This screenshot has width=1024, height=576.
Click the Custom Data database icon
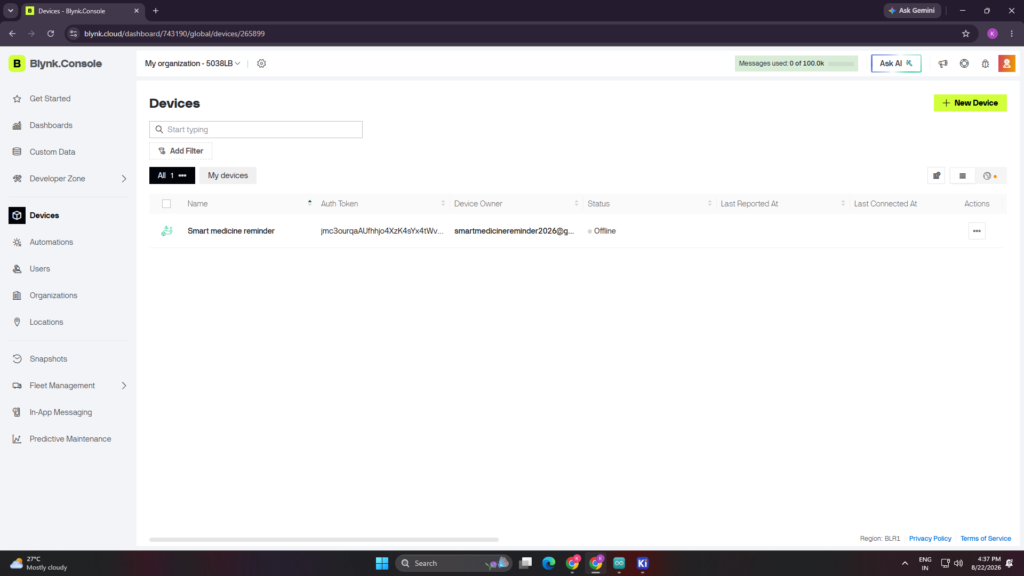[x=17, y=152]
